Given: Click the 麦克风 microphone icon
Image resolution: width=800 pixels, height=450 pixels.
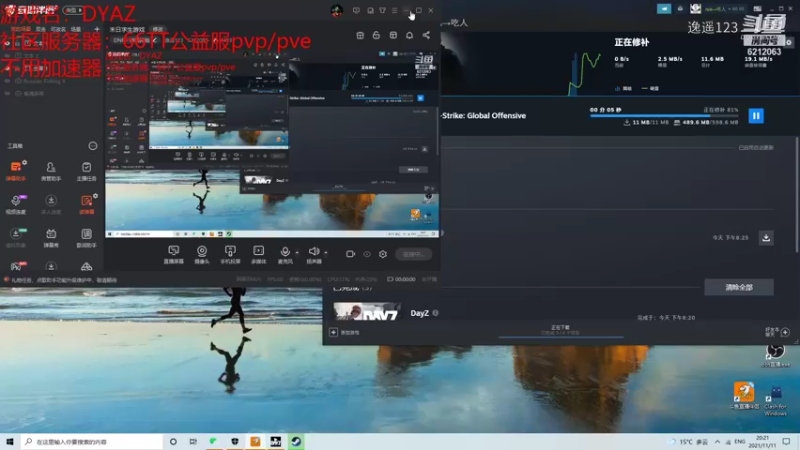Looking at the screenshot, I should click(285, 252).
